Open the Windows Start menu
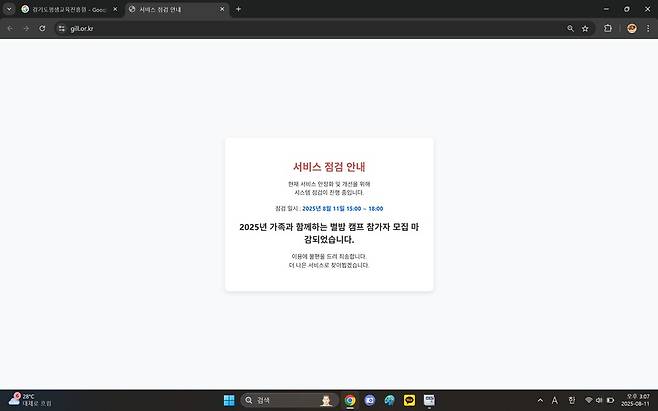Image resolution: width=658 pixels, height=411 pixels. pos(229,401)
